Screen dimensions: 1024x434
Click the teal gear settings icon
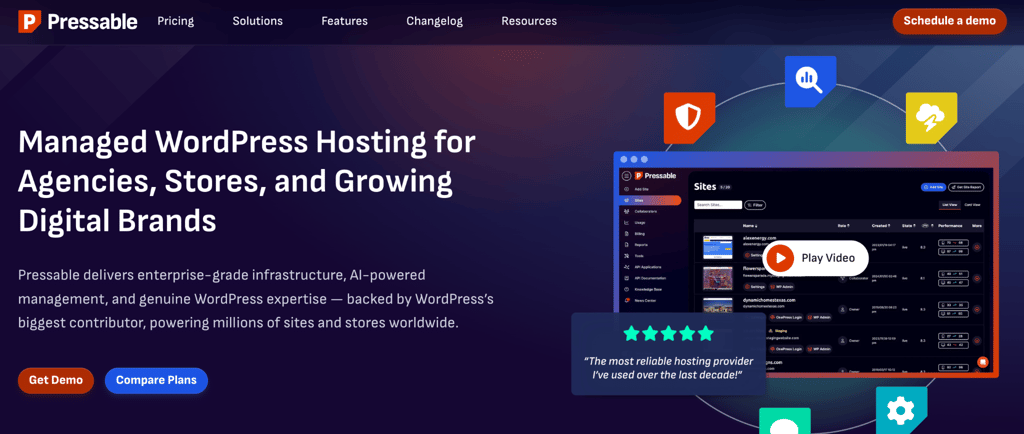click(x=901, y=410)
